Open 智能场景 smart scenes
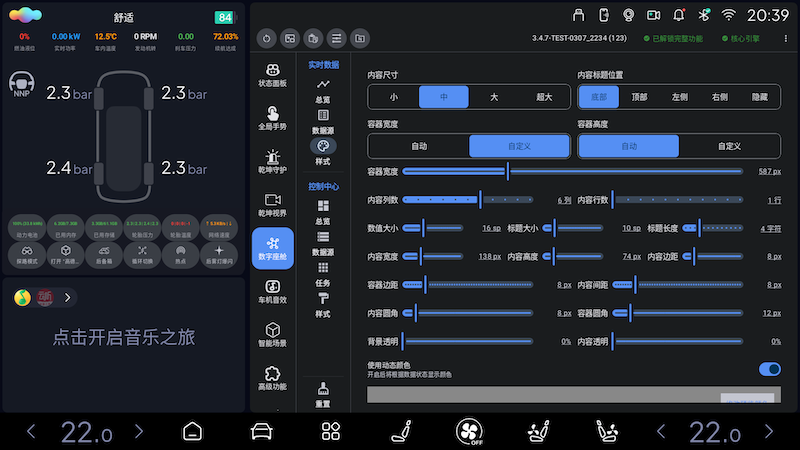Screen dimensions: 800x450 pos(272,334)
